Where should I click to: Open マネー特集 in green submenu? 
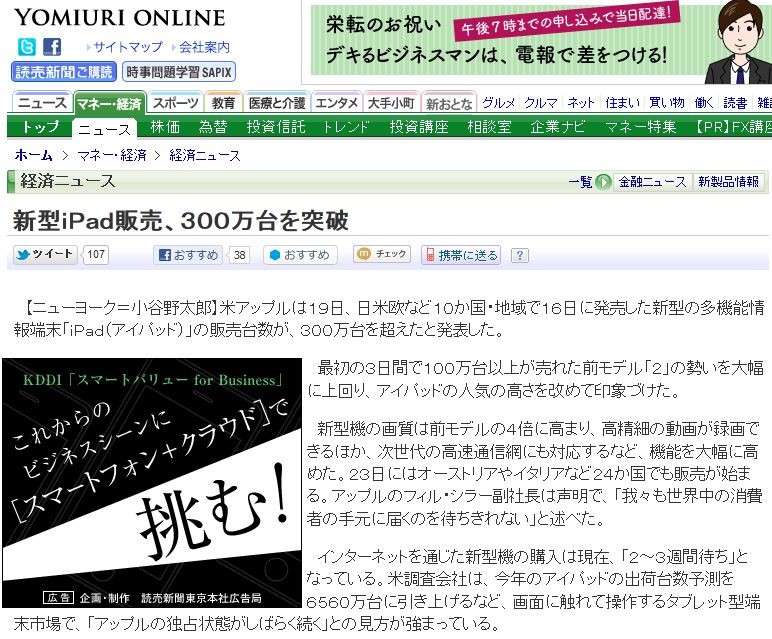(x=640, y=127)
